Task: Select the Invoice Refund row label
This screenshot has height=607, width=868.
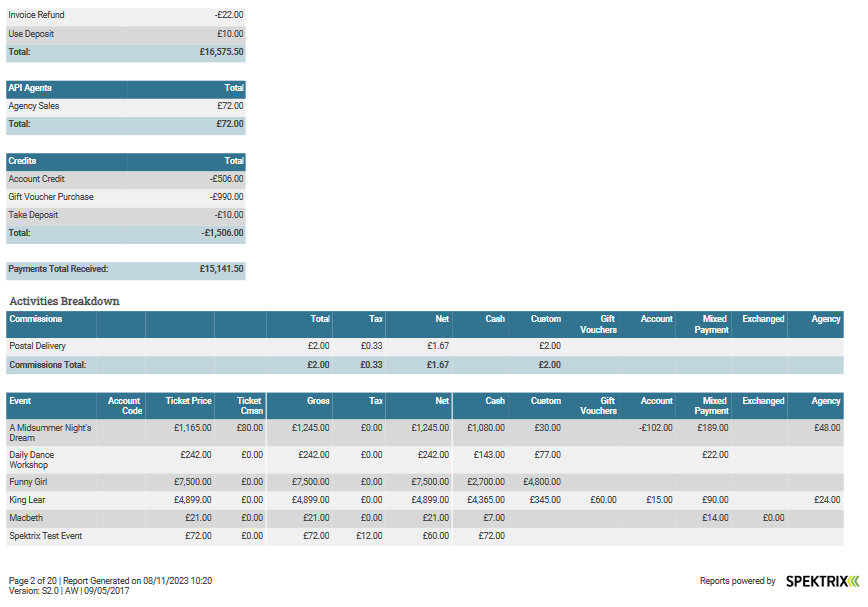Action: tap(36, 15)
